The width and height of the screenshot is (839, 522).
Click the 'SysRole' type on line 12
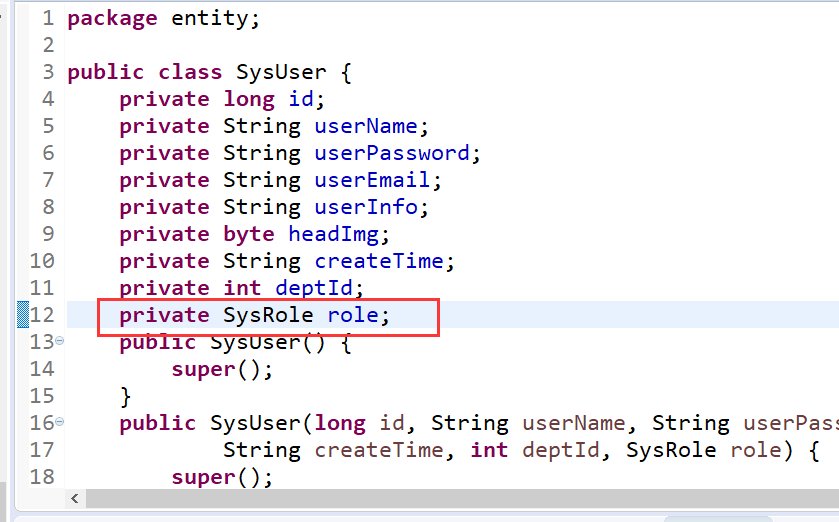[268, 316]
